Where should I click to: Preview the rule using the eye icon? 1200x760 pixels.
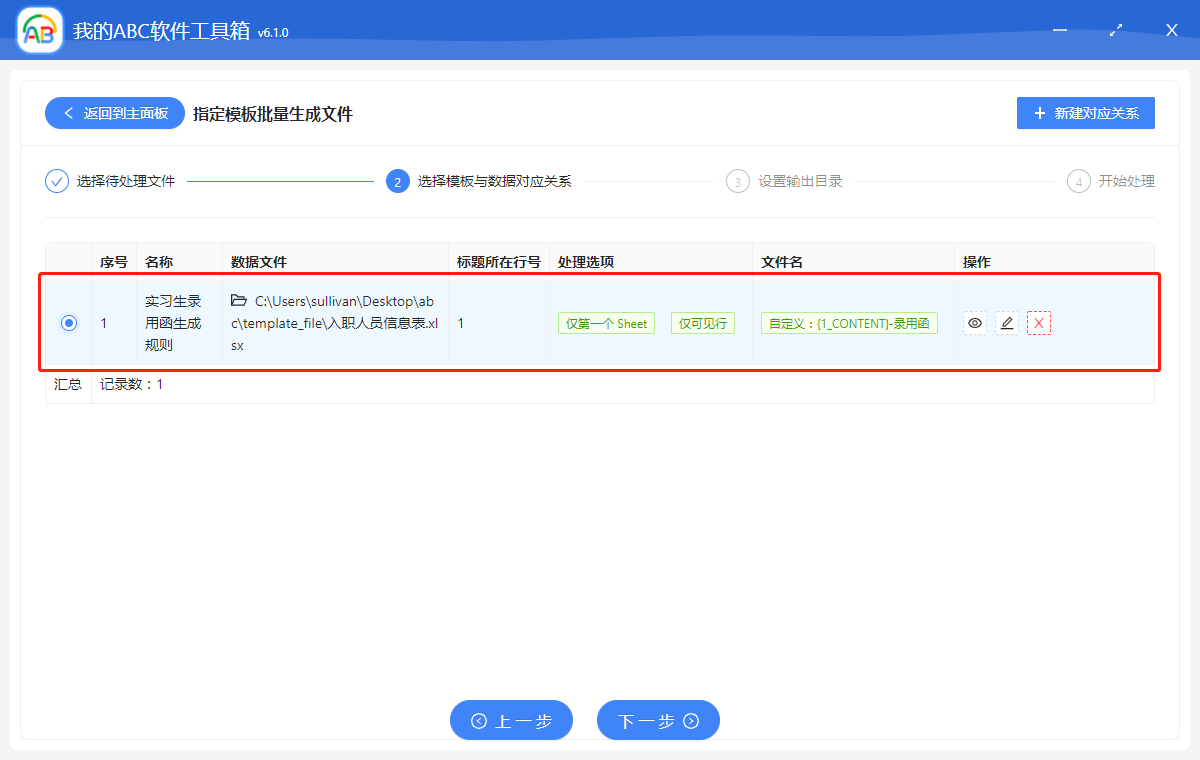(x=974, y=322)
